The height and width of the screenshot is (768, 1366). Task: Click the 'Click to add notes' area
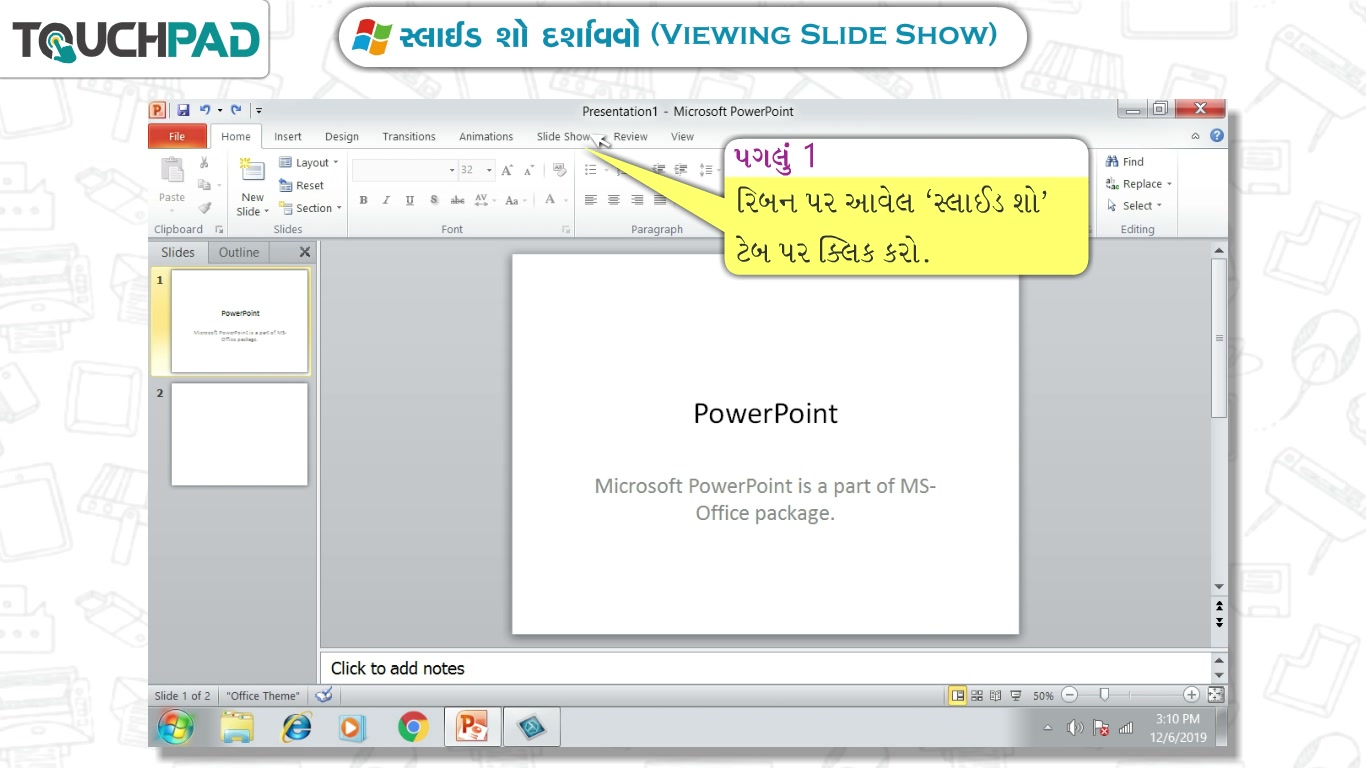[x=765, y=668]
